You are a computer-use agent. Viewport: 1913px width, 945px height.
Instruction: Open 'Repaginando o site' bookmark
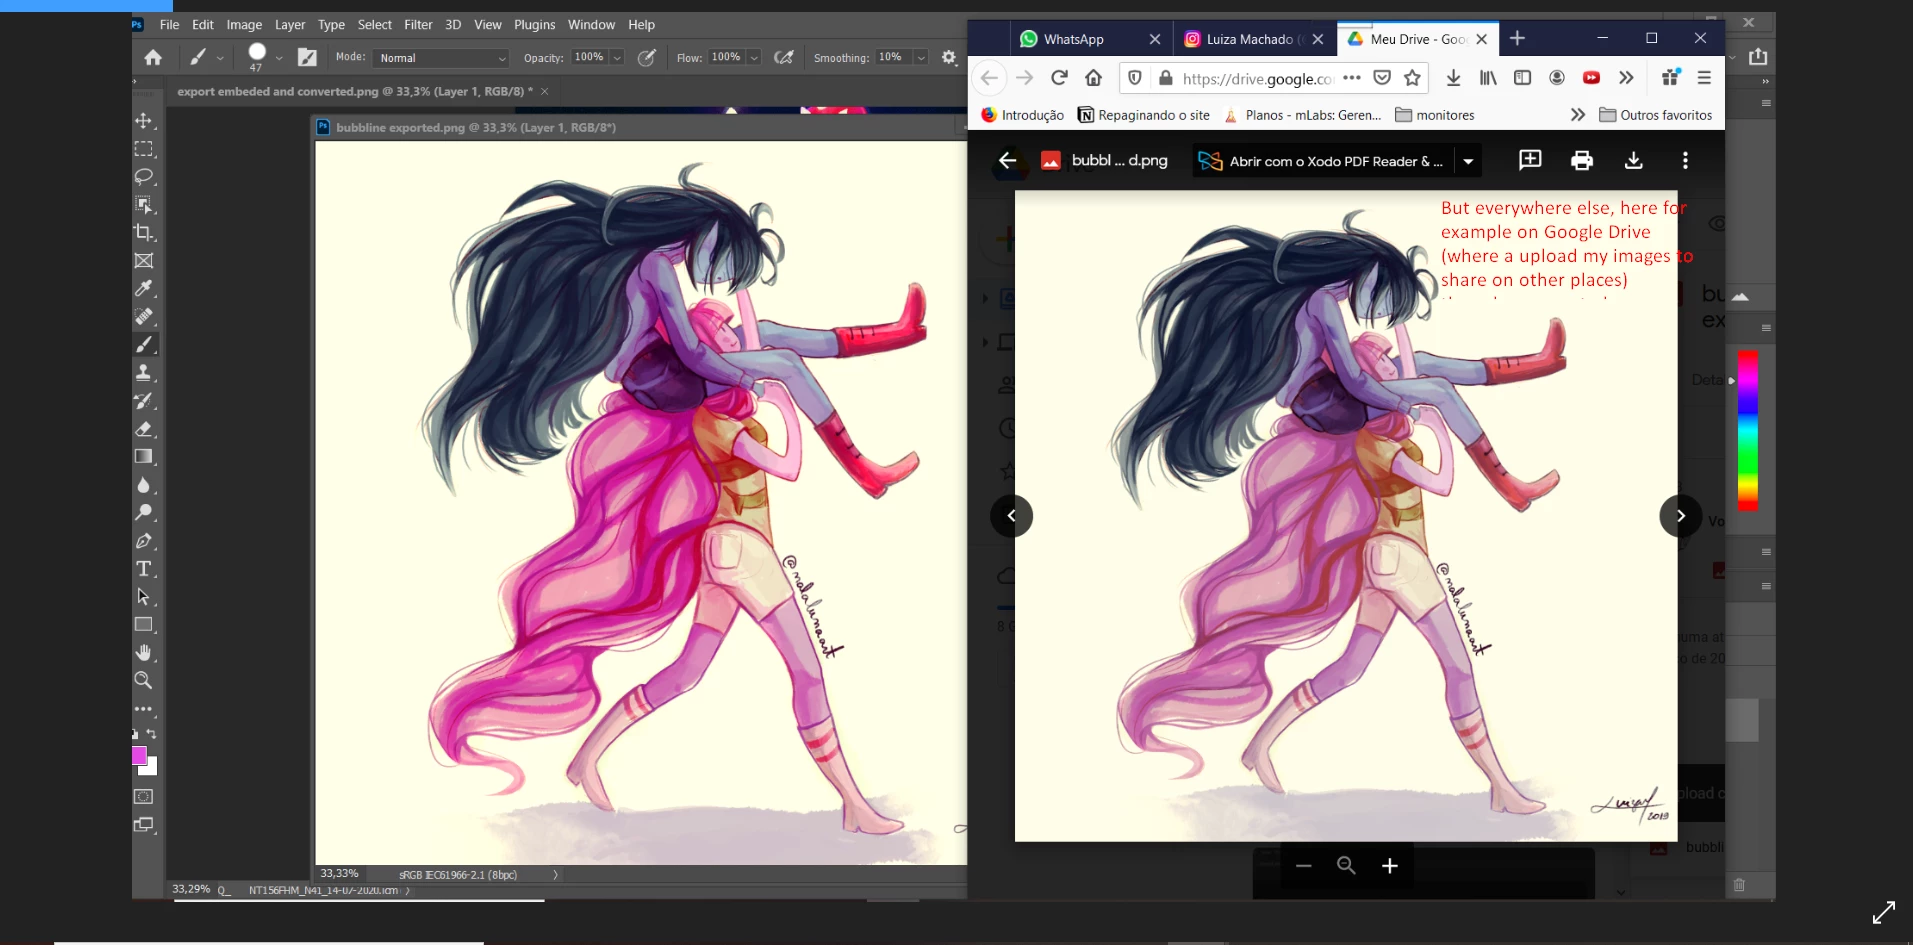(x=1144, y=115)
